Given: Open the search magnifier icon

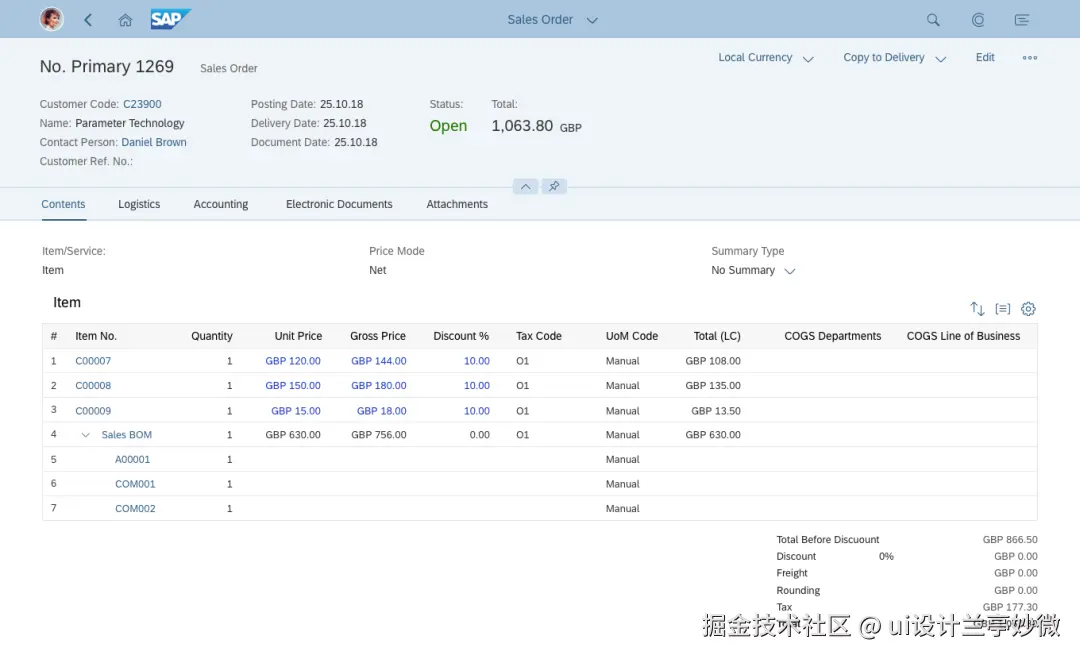Looking at the screenshot, I should point(933,20).
